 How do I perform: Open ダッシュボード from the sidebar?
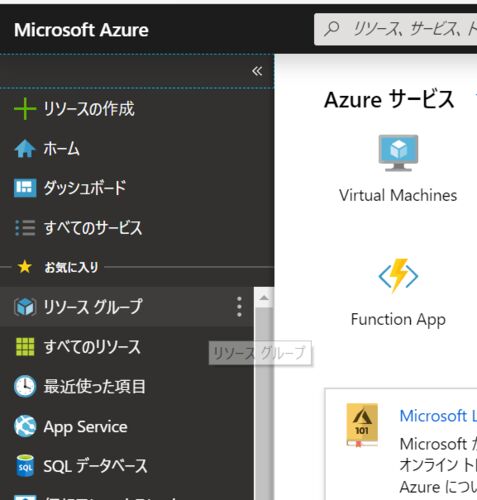(x=85, y=188)
